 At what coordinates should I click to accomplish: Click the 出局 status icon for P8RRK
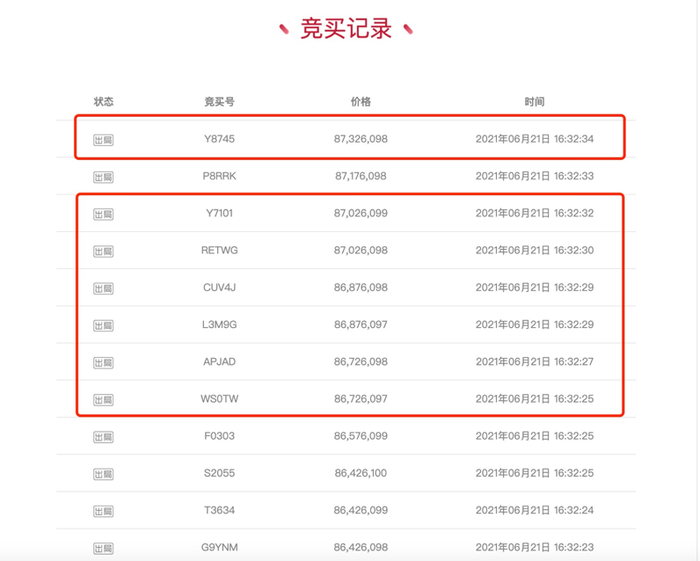[103, 177]
